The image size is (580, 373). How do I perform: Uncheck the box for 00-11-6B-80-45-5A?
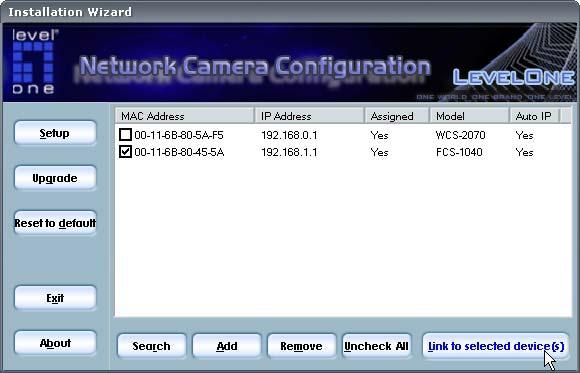click(125, 152)
